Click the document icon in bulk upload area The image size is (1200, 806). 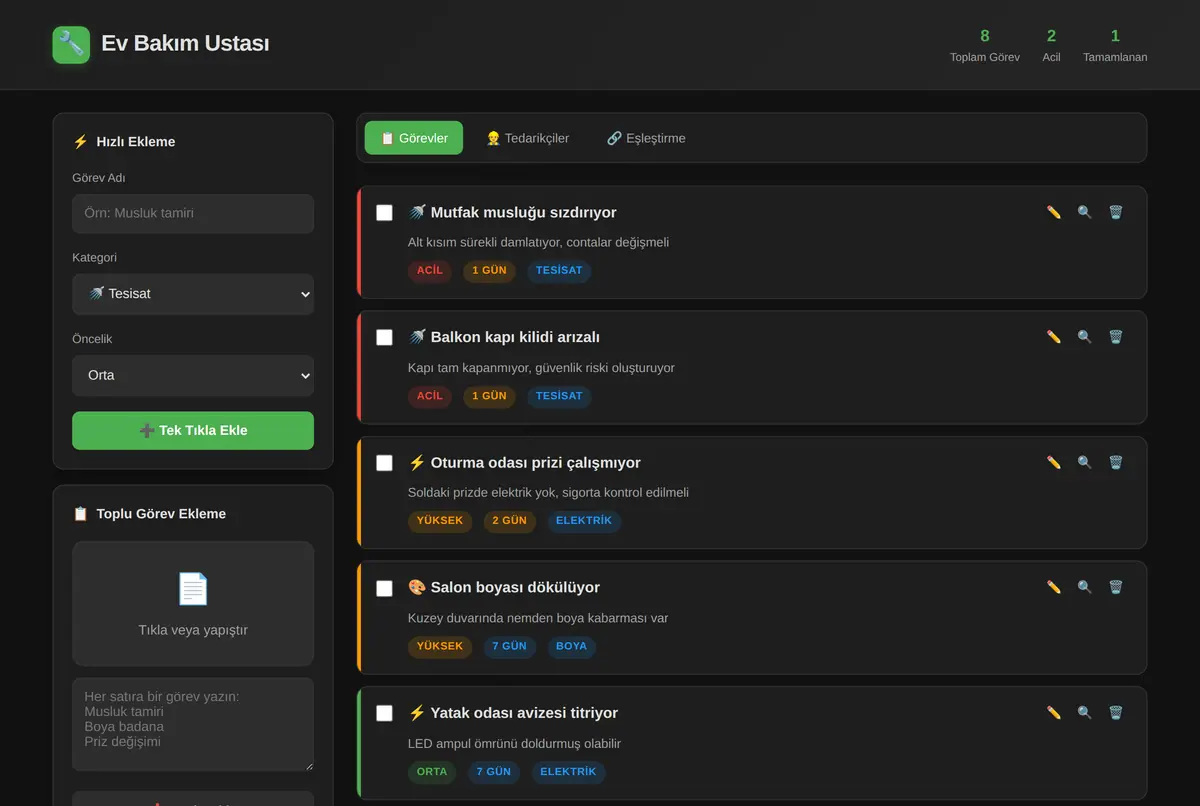[x=193, y=588]
